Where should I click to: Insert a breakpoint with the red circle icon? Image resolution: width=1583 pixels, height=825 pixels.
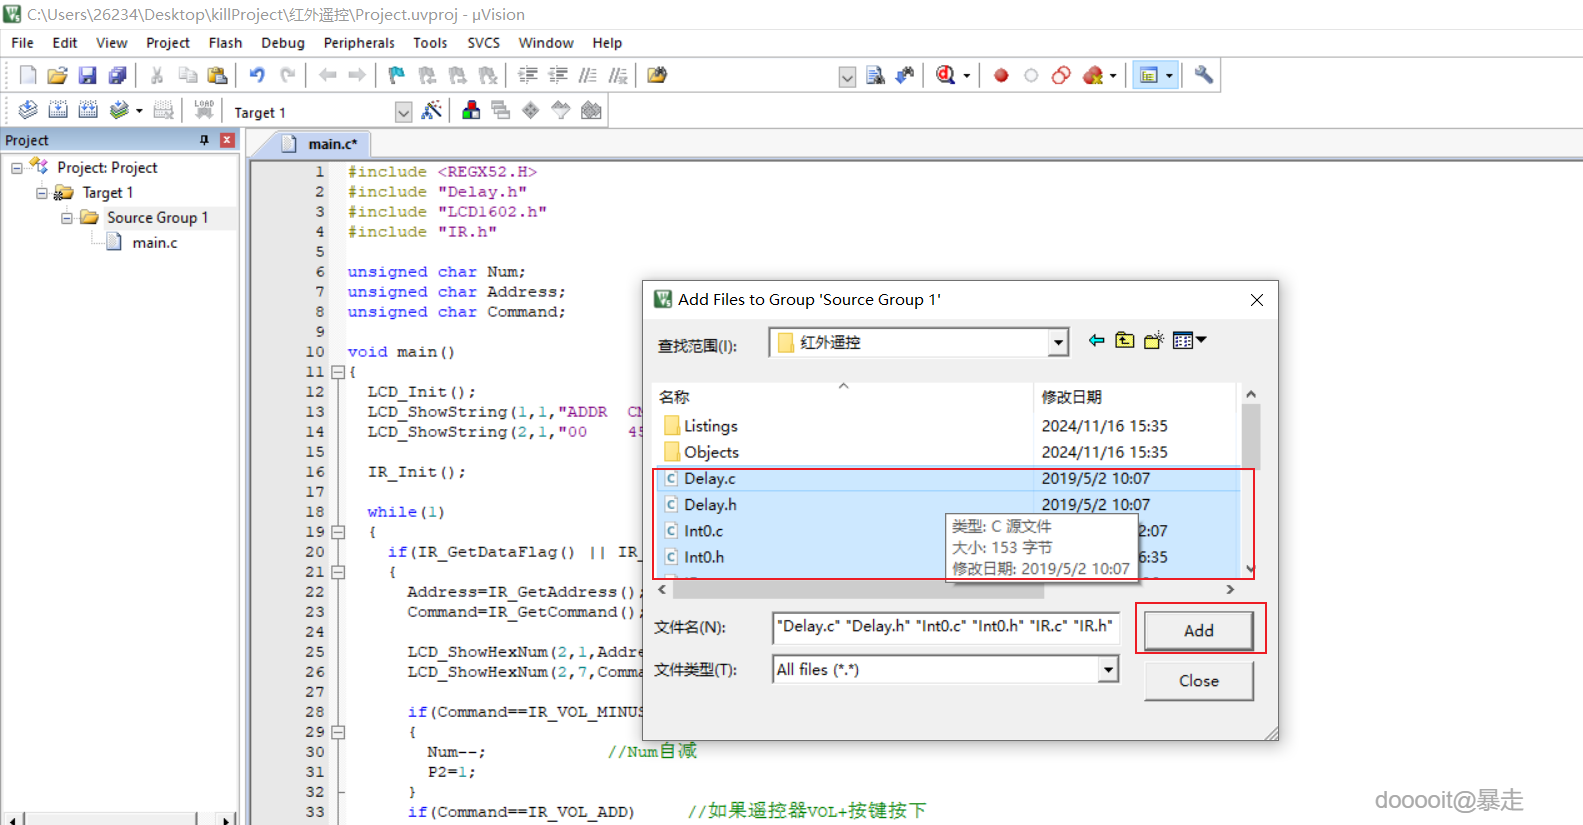coord(1001,76)
